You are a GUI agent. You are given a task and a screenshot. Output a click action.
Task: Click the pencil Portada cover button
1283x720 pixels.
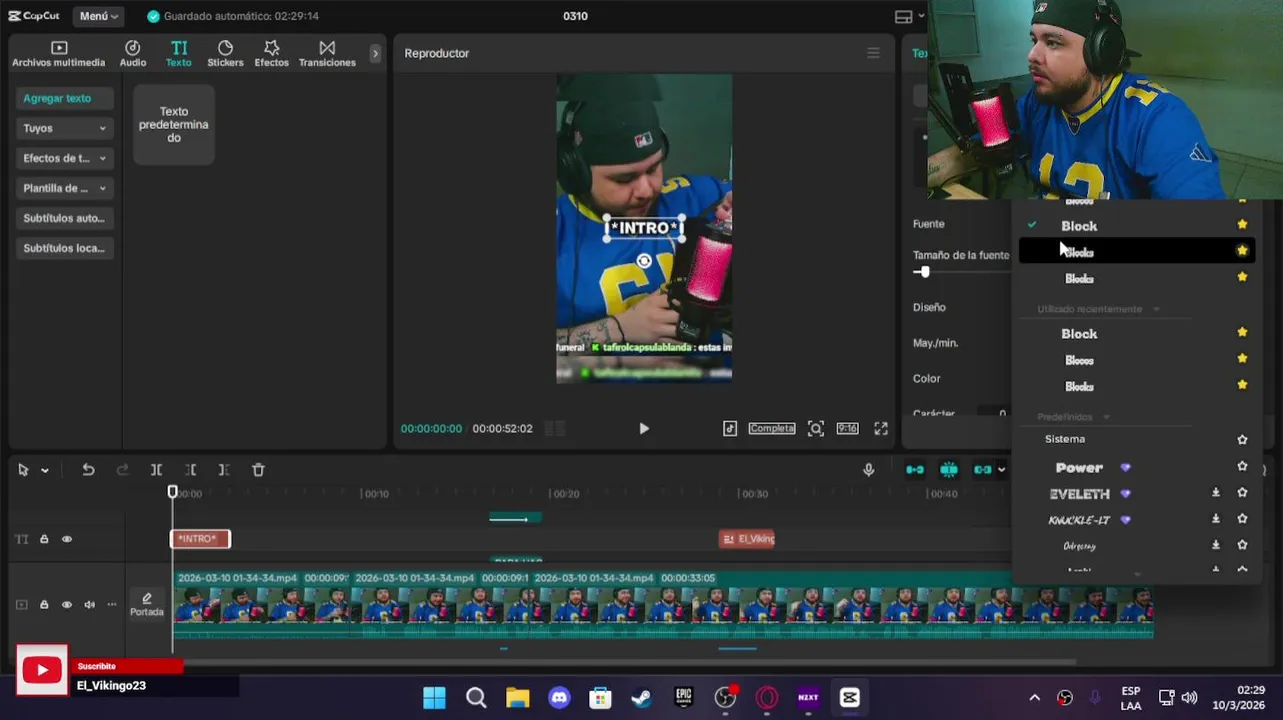tap(147, 604)
